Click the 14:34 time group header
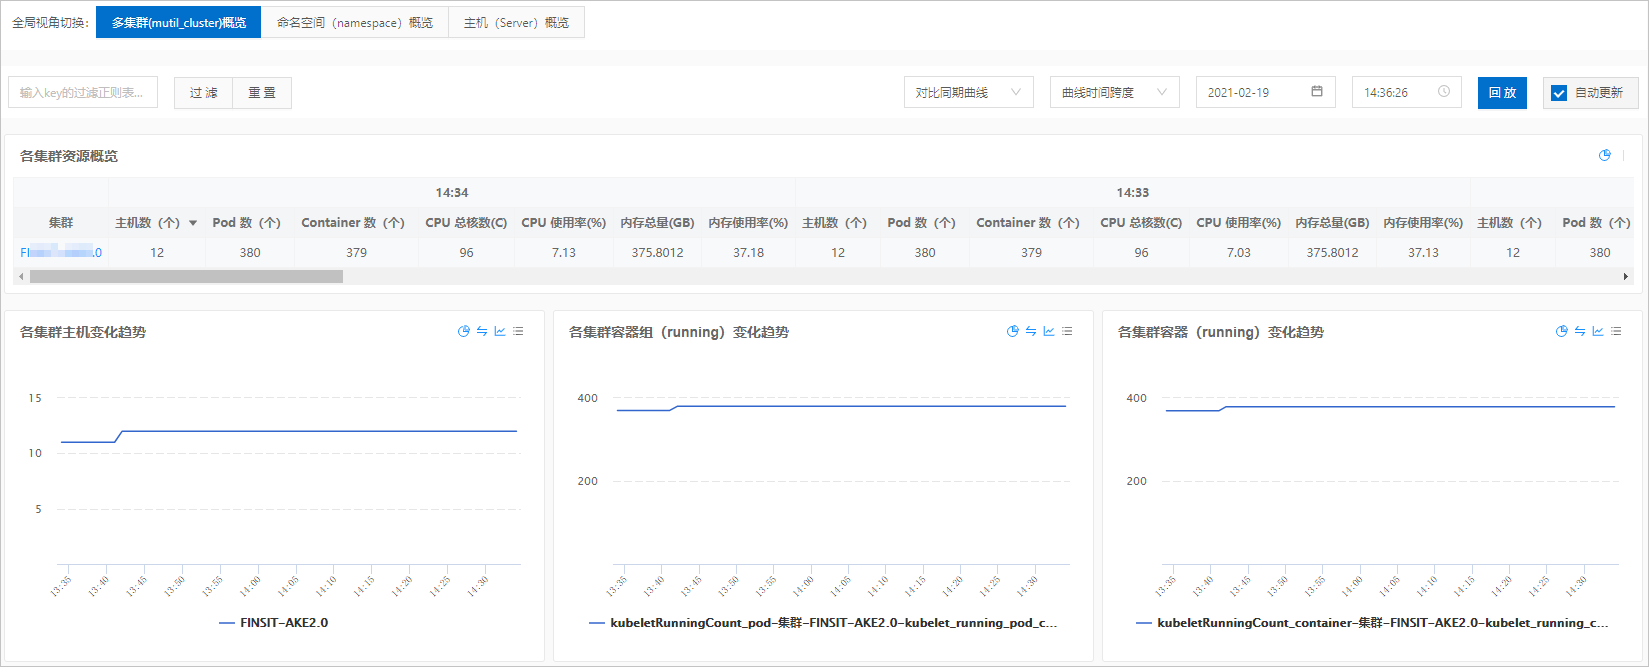Viewport: 1649px width, 667px height. tap(452, 192)
